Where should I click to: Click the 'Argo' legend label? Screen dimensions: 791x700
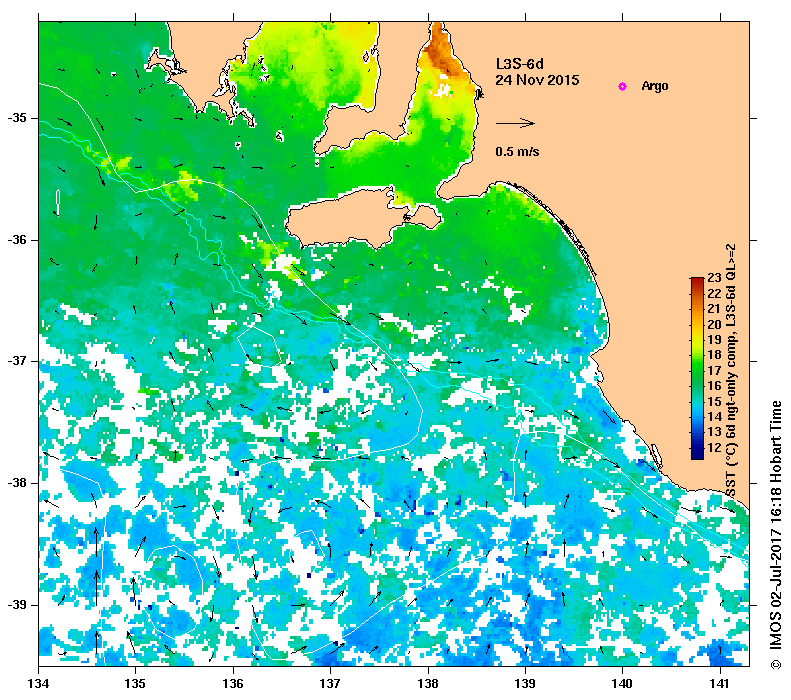655,86
